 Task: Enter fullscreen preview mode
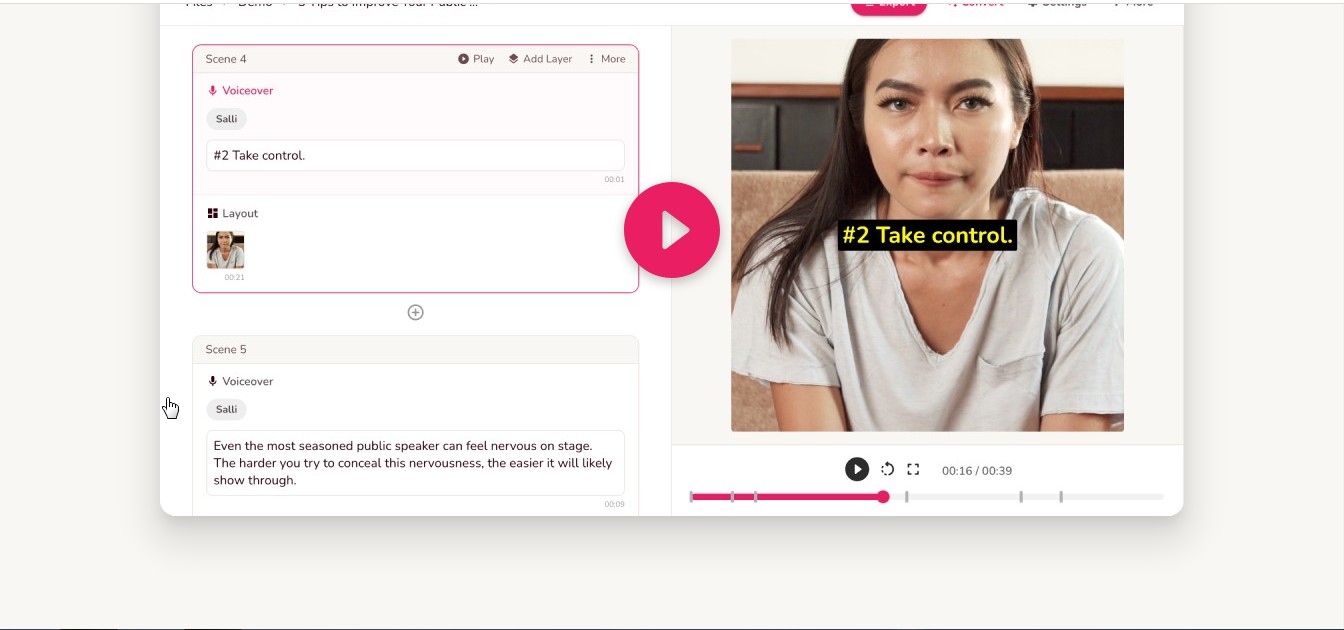913,469
